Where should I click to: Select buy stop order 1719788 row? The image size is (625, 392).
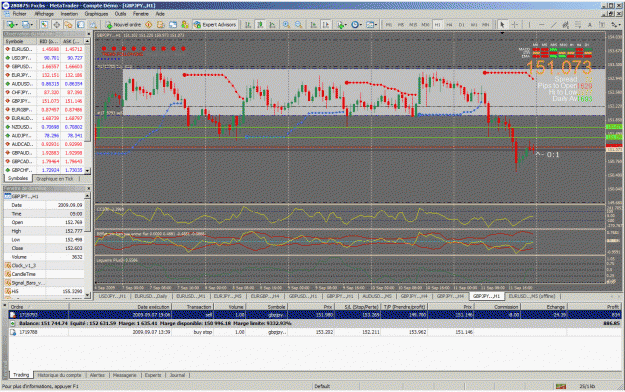[x=315, y=332]
